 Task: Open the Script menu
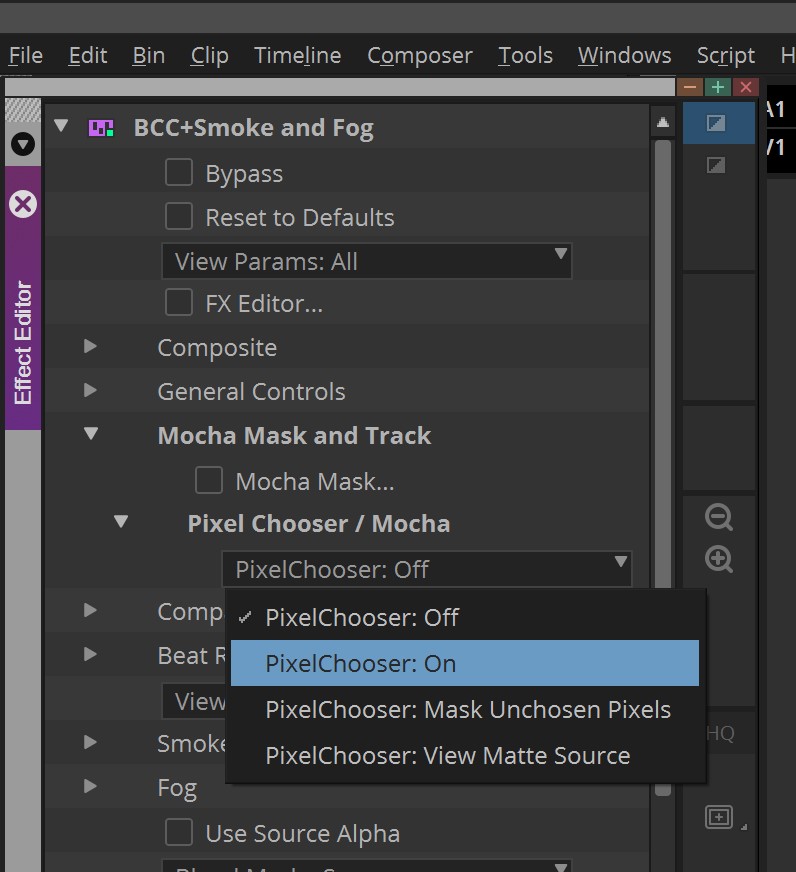(725, 56)
